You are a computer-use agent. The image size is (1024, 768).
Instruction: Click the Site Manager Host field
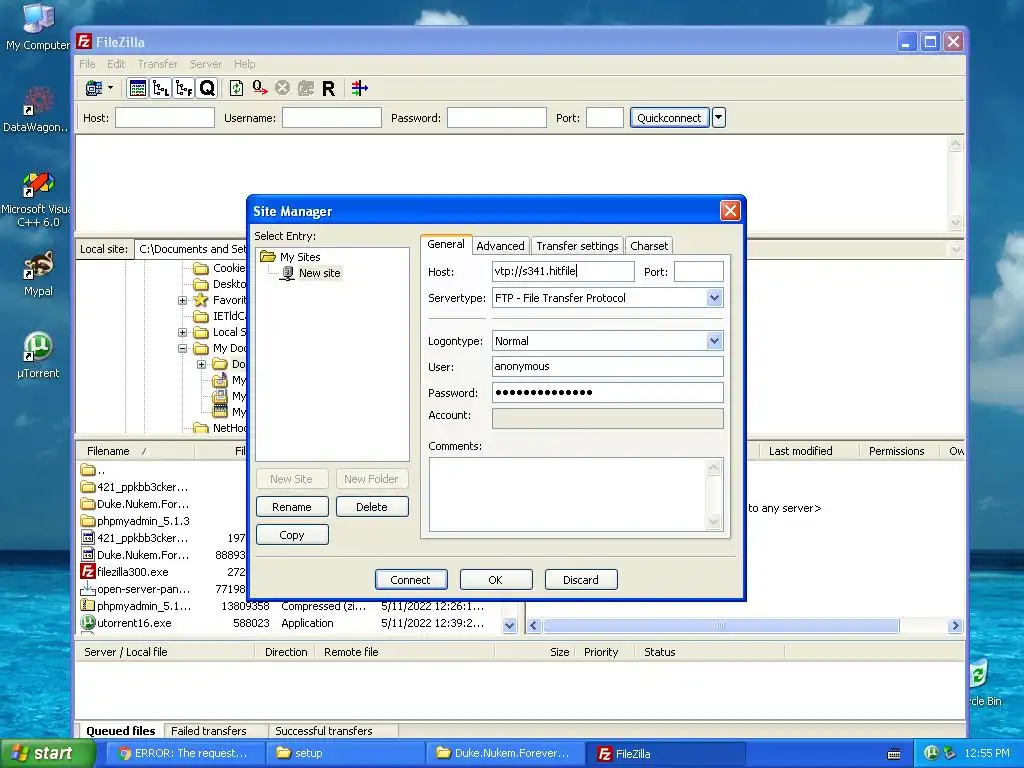coord(563,272)
